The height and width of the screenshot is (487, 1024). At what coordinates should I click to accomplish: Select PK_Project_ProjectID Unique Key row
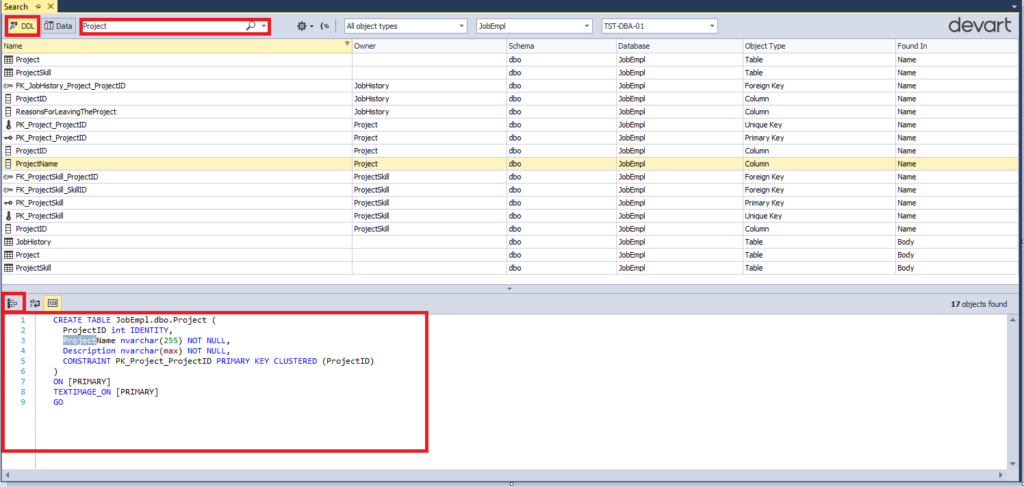511,125
